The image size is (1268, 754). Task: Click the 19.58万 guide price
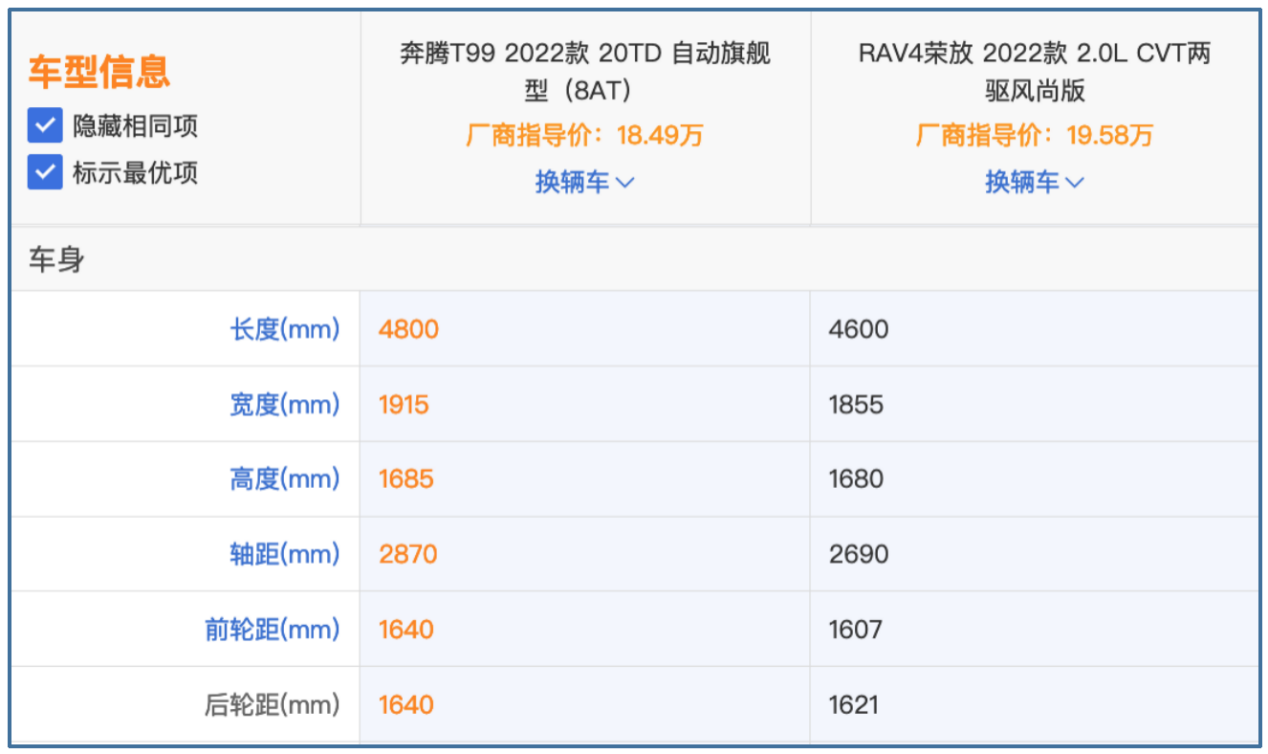click(1110, 135)
